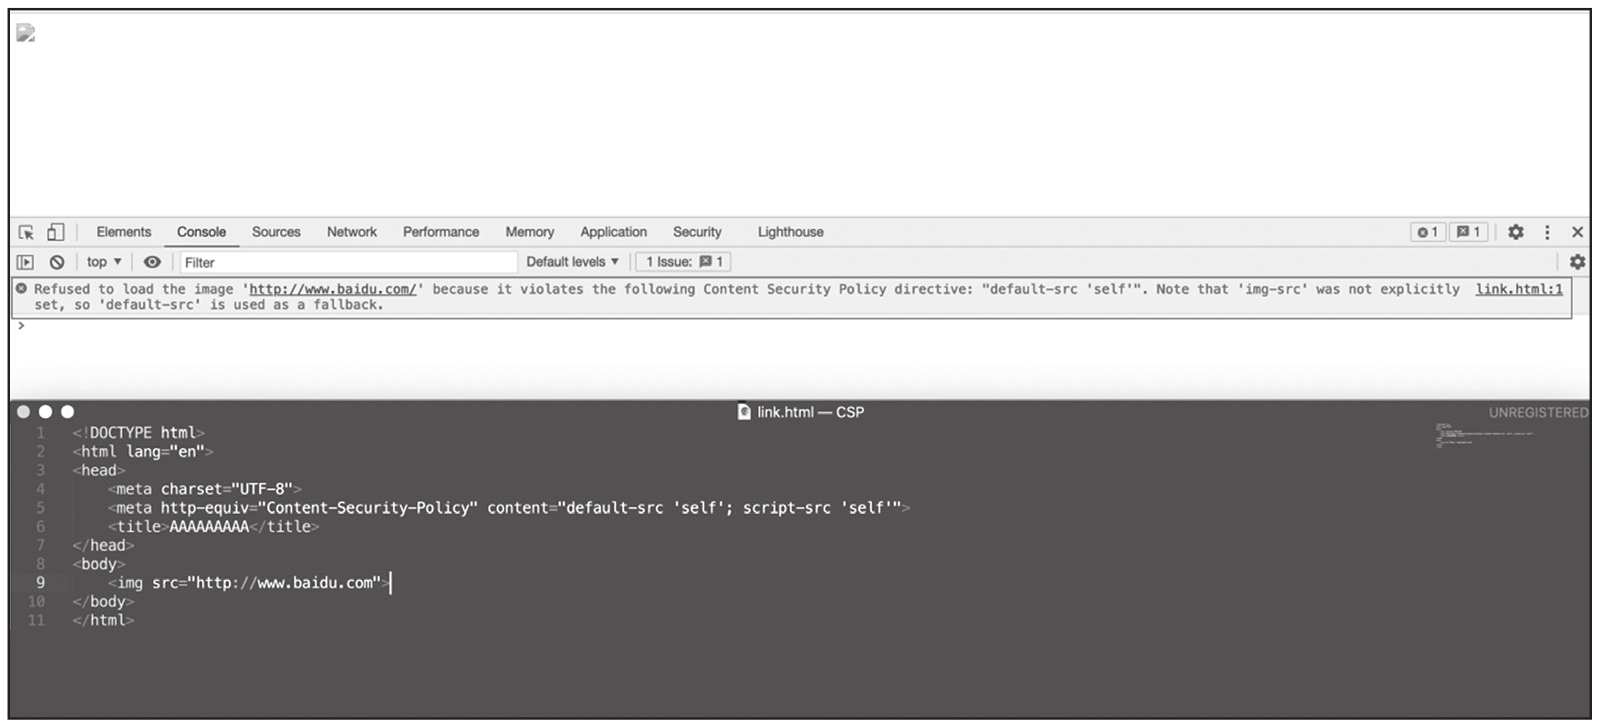Expand the top context dropdown

(103, 262)
